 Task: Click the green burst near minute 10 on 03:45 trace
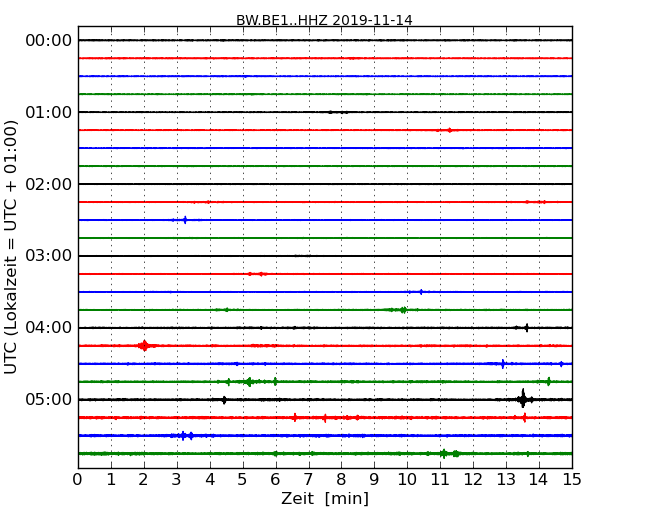pyautogui.click(x=403, y=310)
